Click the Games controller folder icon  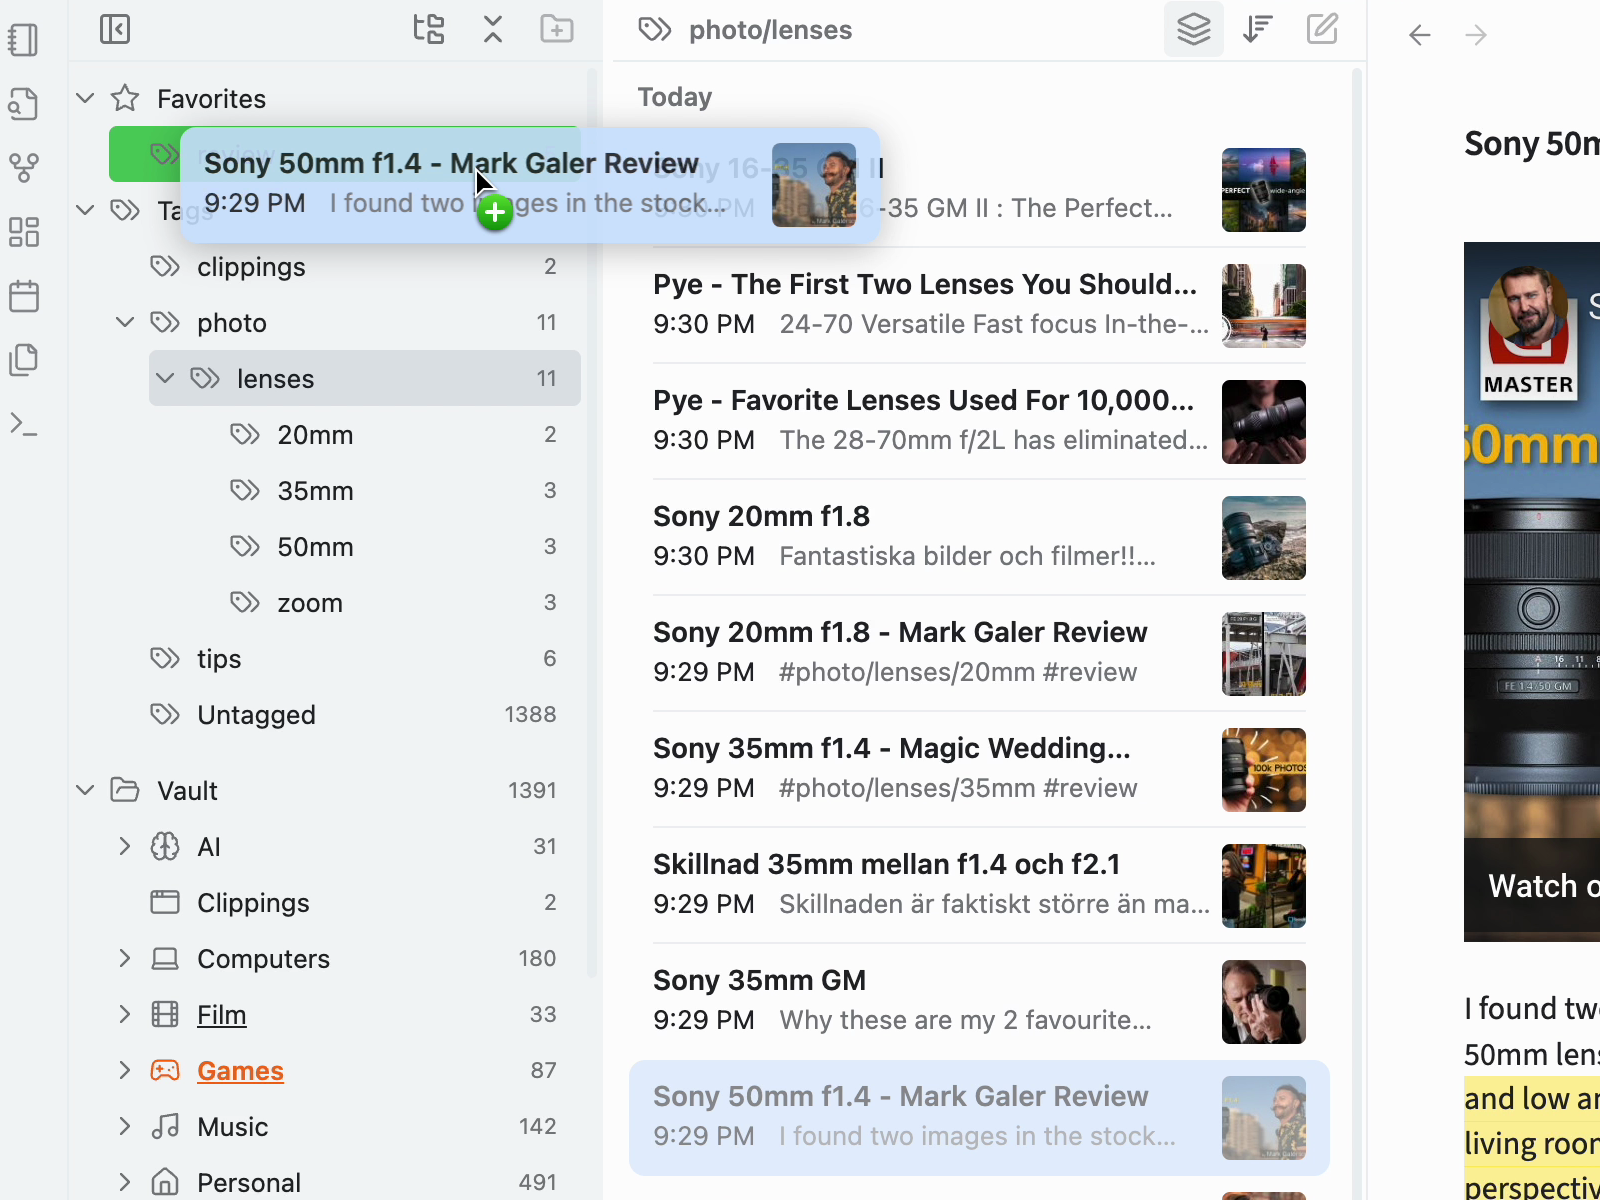pyautogui.click(x=165, y=1071)
